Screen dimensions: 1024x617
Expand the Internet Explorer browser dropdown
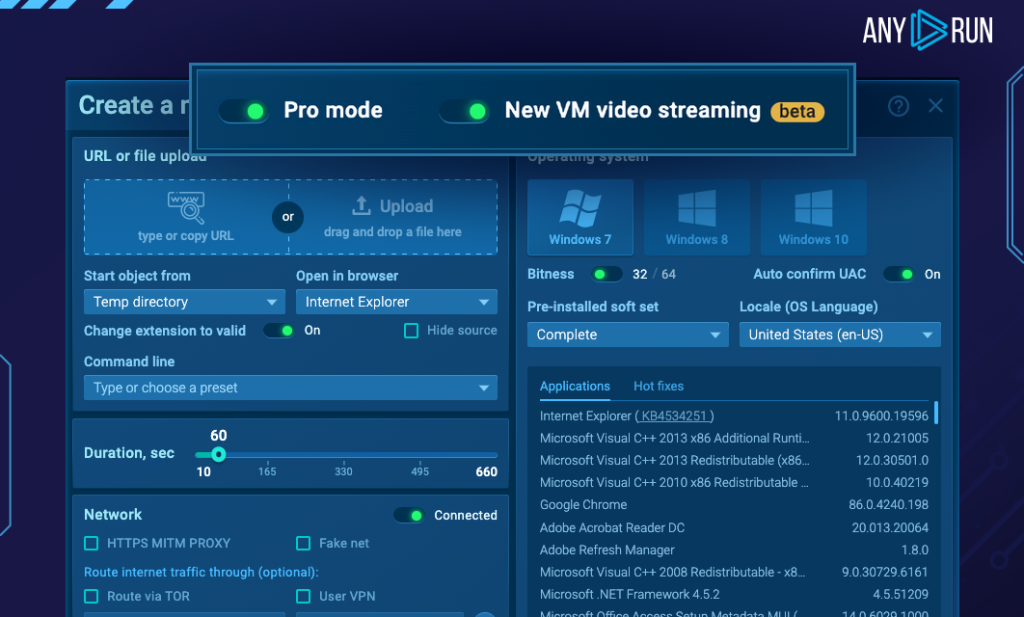click(x=396, y=302)
